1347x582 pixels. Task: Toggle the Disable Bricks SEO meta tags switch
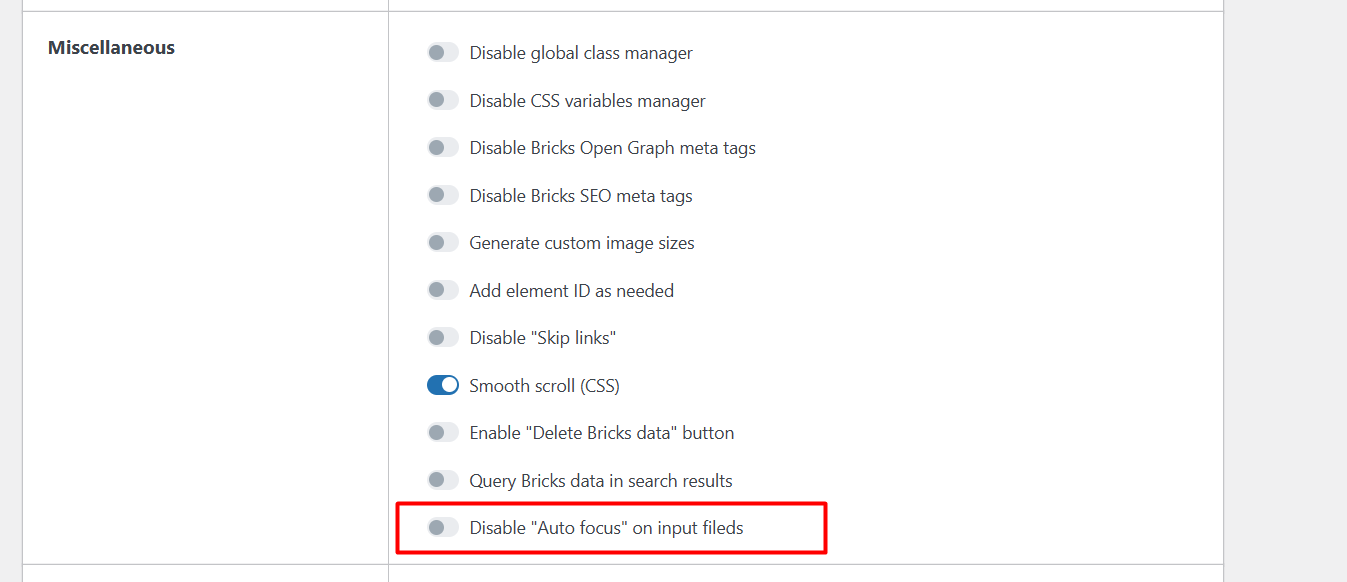pos(443,196)
